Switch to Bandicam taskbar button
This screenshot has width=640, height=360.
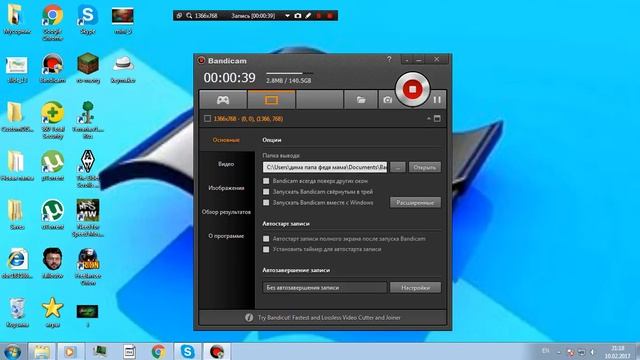217,351
